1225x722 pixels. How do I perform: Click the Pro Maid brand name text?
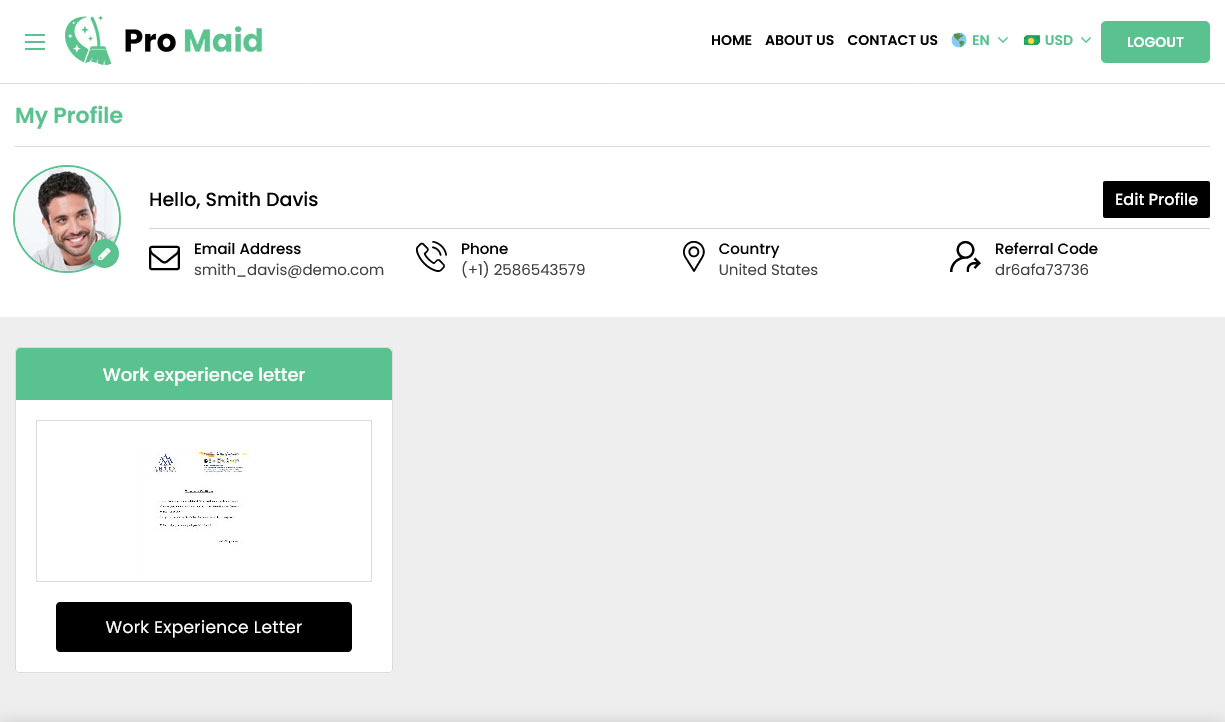[193, 41]
